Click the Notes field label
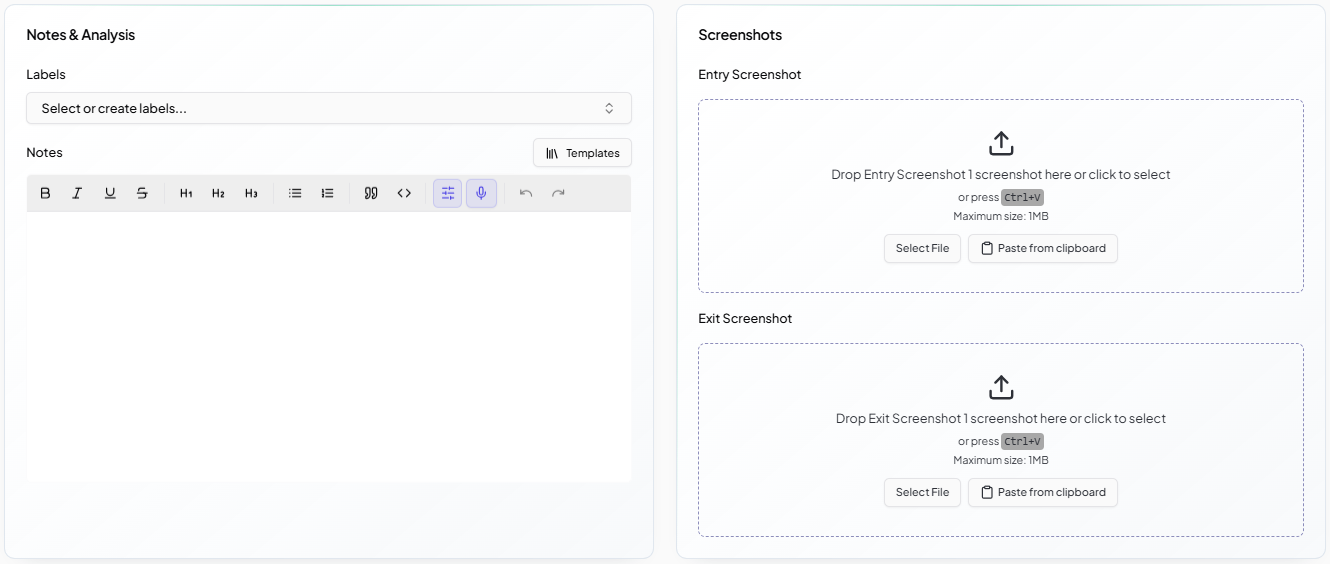Screen dimensions: 1330x564 point(44,152)
